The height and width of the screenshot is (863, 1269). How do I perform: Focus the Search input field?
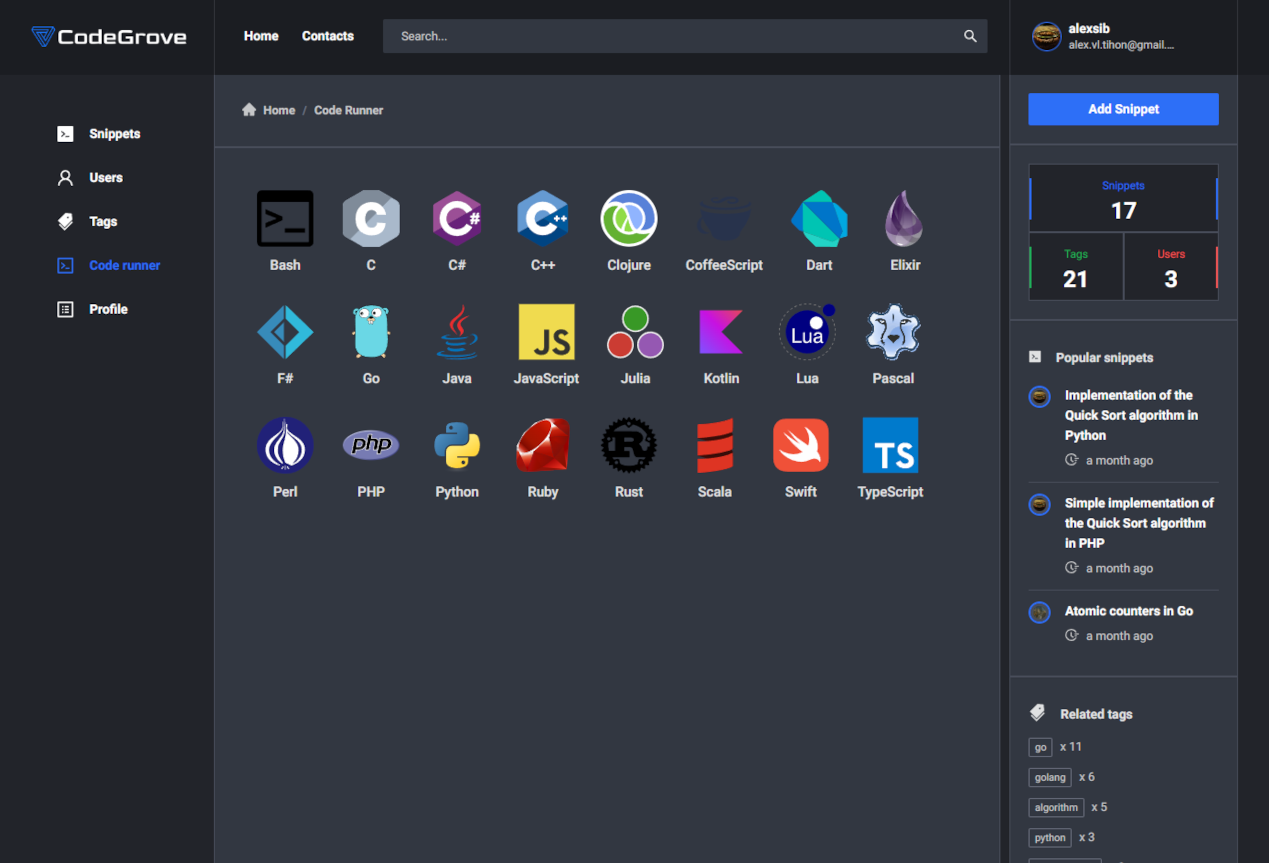(685, 36)
